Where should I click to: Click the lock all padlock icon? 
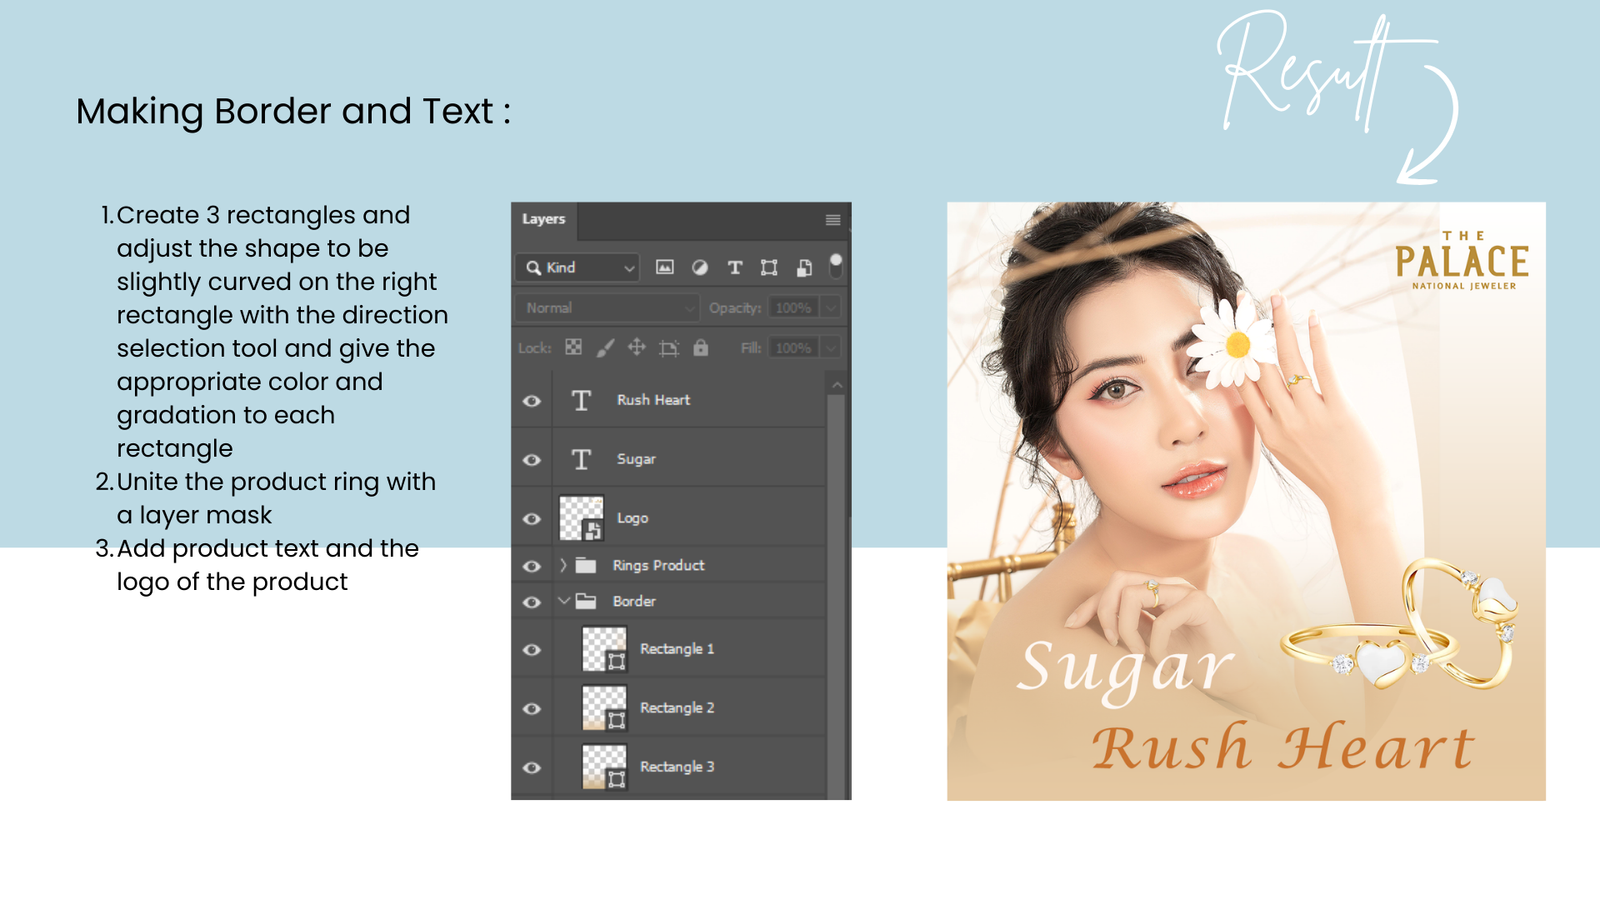(x=701, y=347)
